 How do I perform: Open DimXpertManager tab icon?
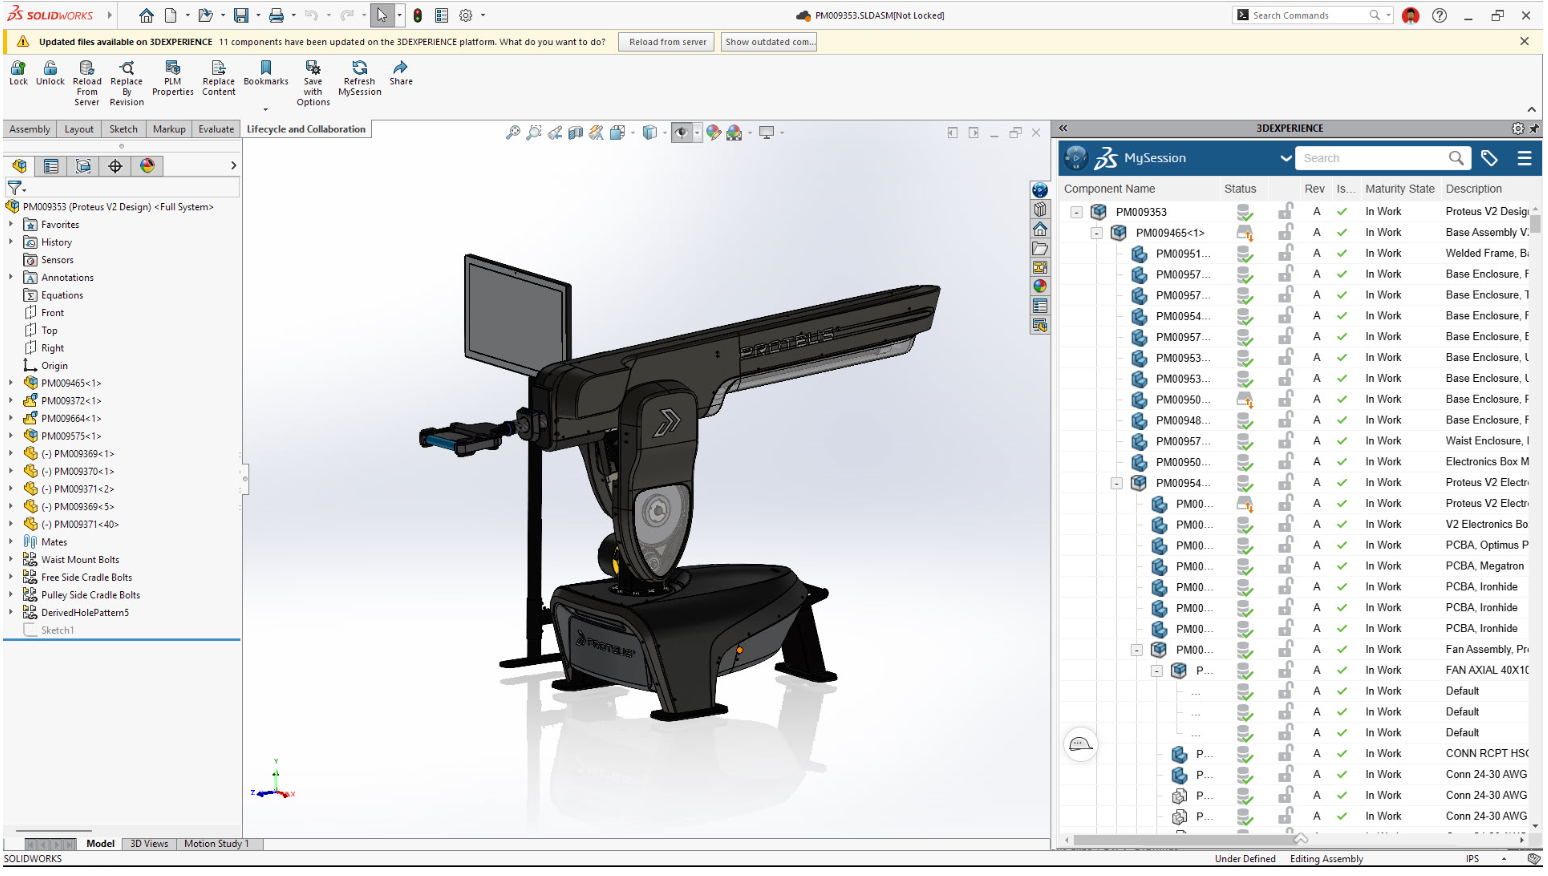pyautogui.click(x=115, y=166)
